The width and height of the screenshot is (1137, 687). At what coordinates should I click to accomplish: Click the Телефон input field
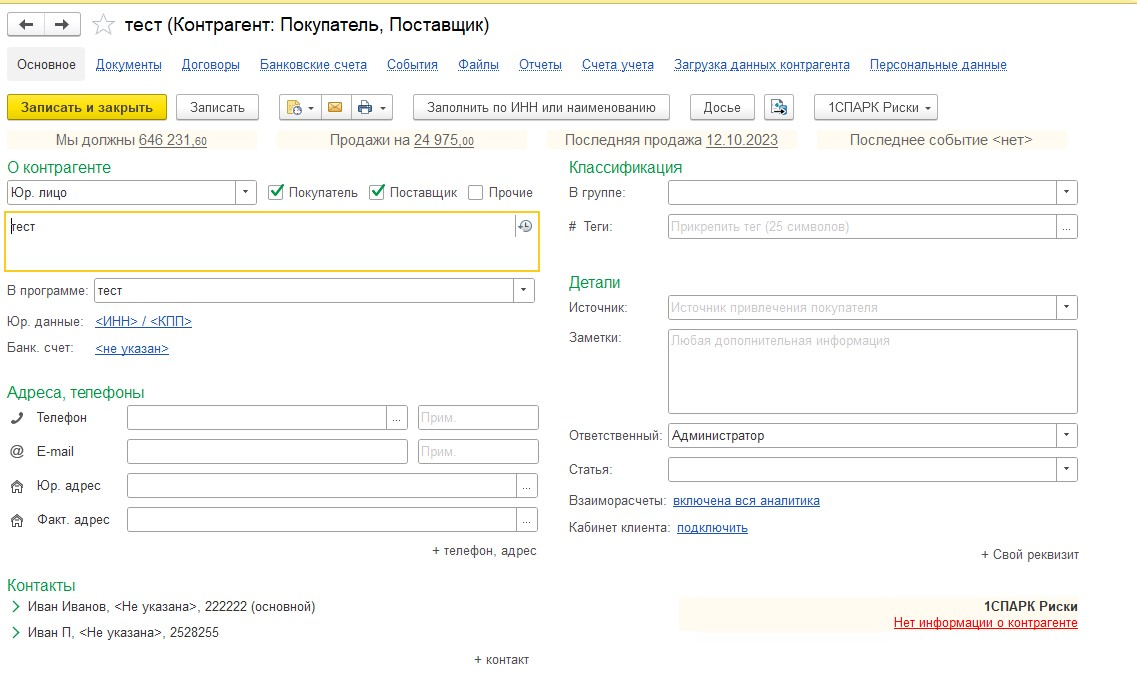[x=257, y=418]
